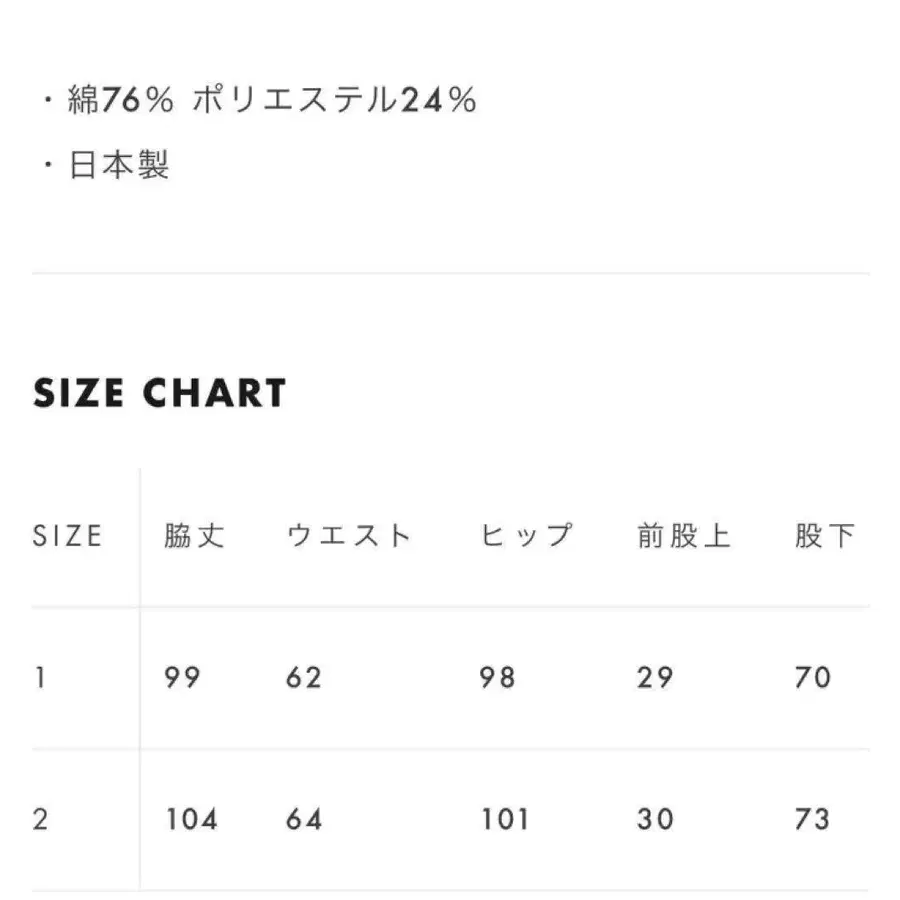Viewport: 900px width, 900px height.
Task: Click the 29 front rise value
Action: coord(655,677)
